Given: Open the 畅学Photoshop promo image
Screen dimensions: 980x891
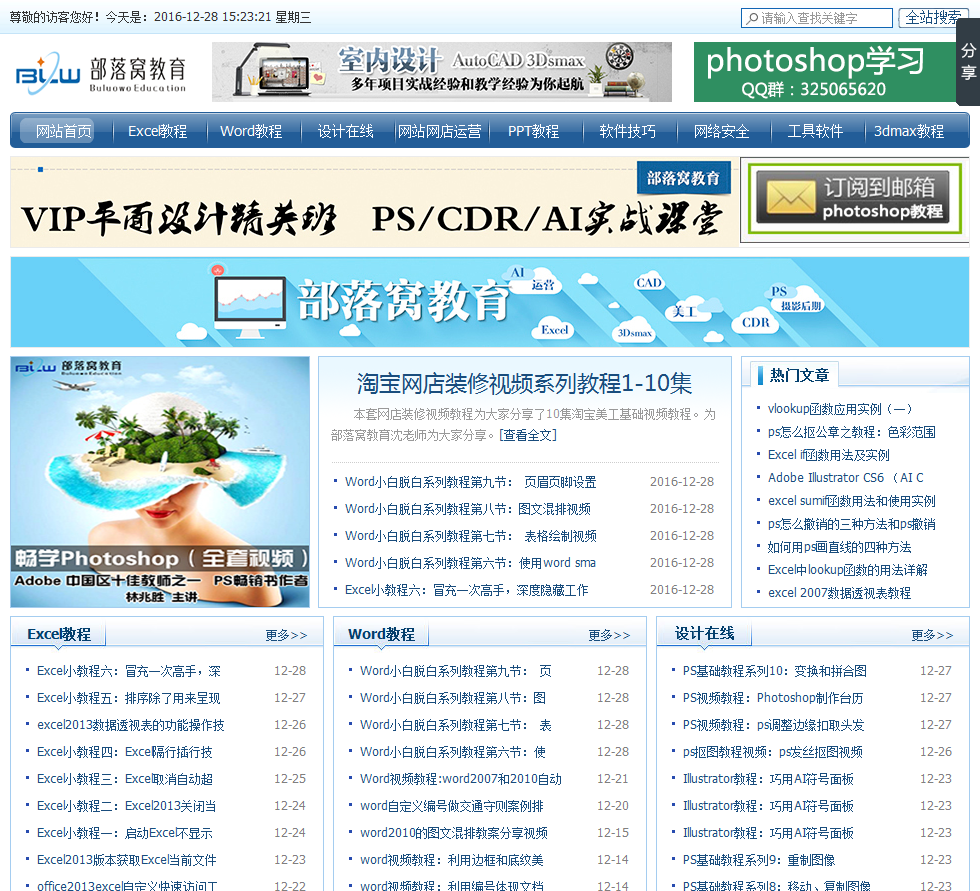Looking at the screenshot, I should [160, 482].
